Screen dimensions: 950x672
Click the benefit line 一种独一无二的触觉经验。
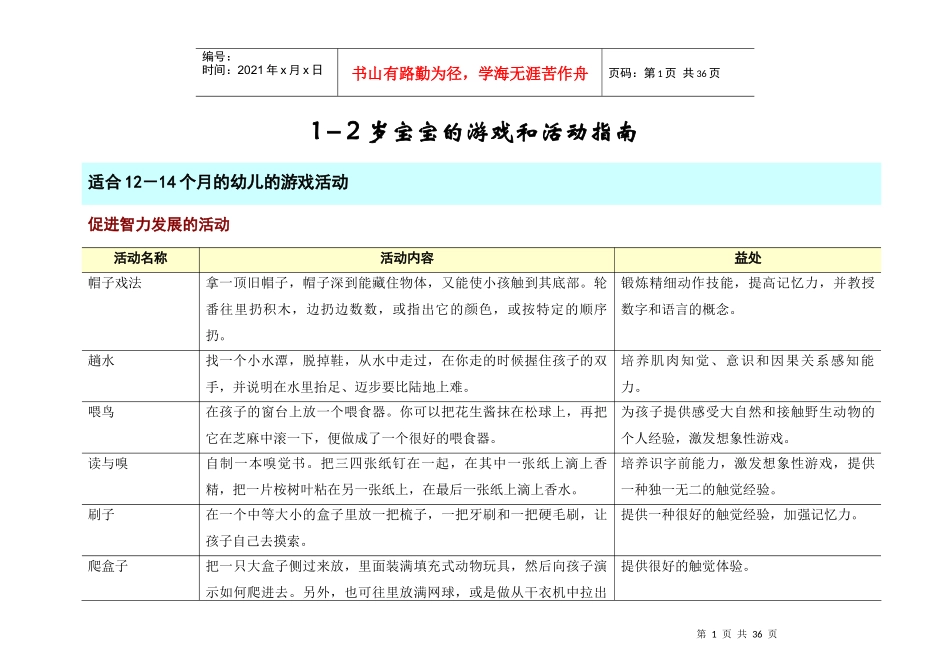tap(700, 490)
